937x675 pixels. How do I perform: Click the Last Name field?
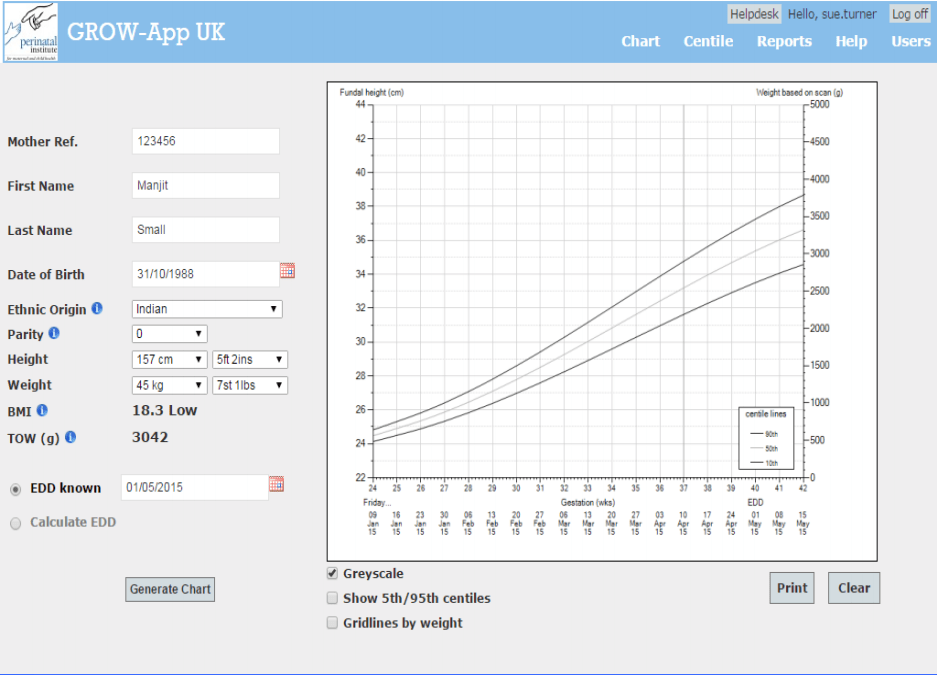tap(206, 229)
